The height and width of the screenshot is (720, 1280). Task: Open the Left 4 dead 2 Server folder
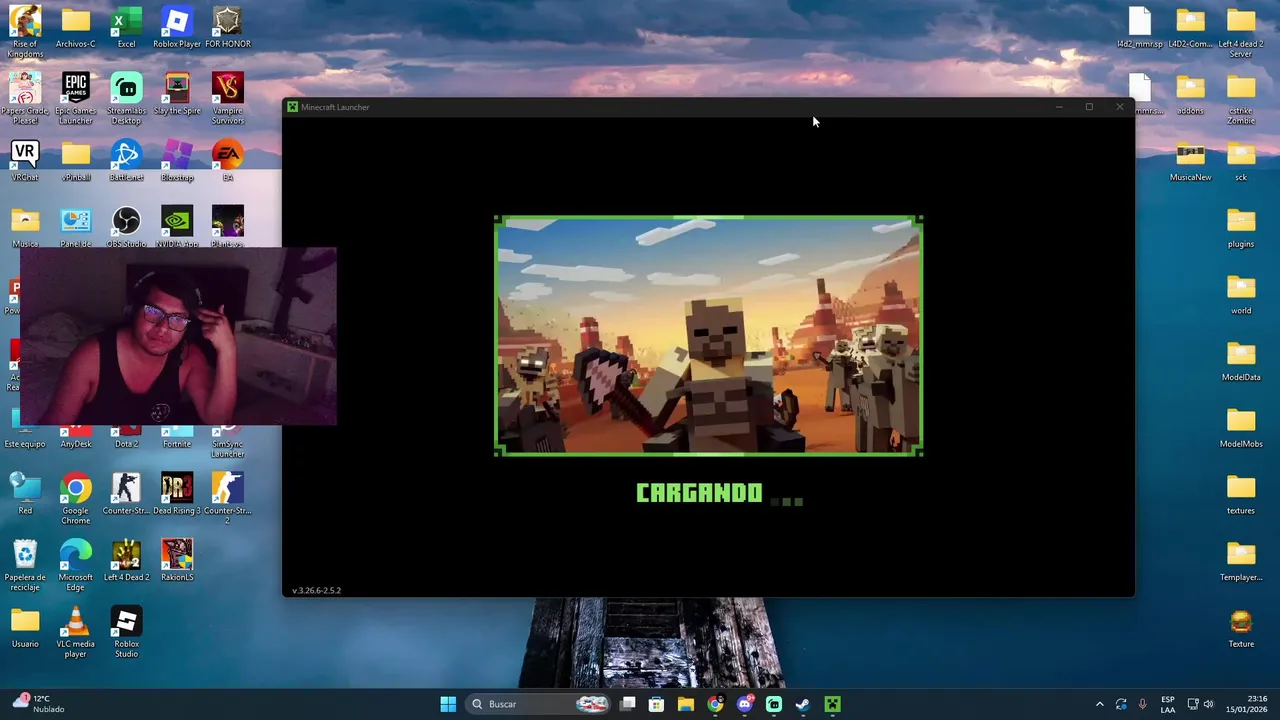(1241, 30)
